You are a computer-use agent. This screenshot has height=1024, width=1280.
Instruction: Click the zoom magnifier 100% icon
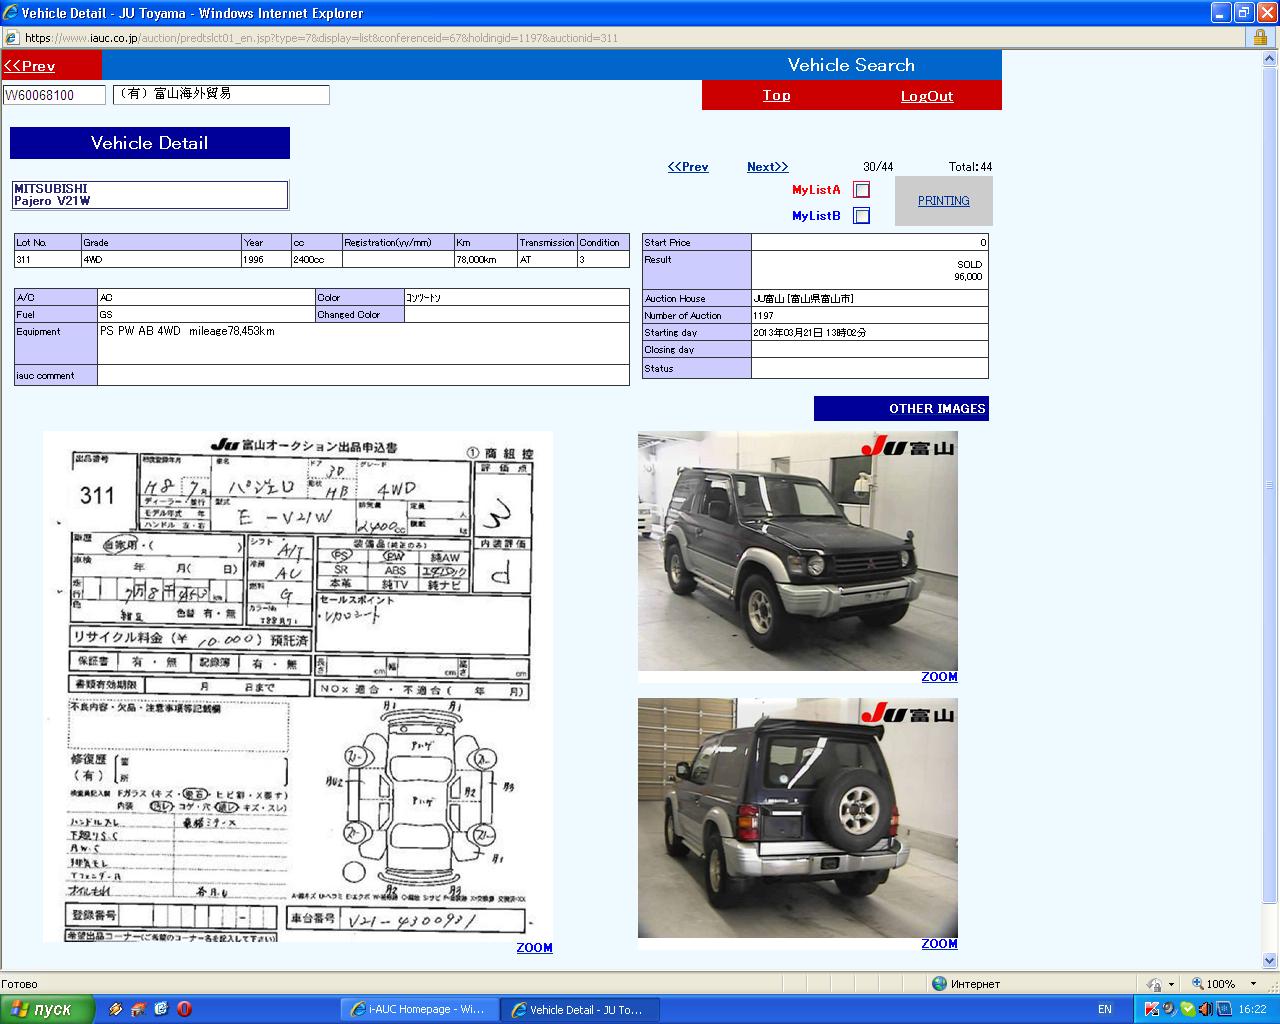click(1197, 984)
